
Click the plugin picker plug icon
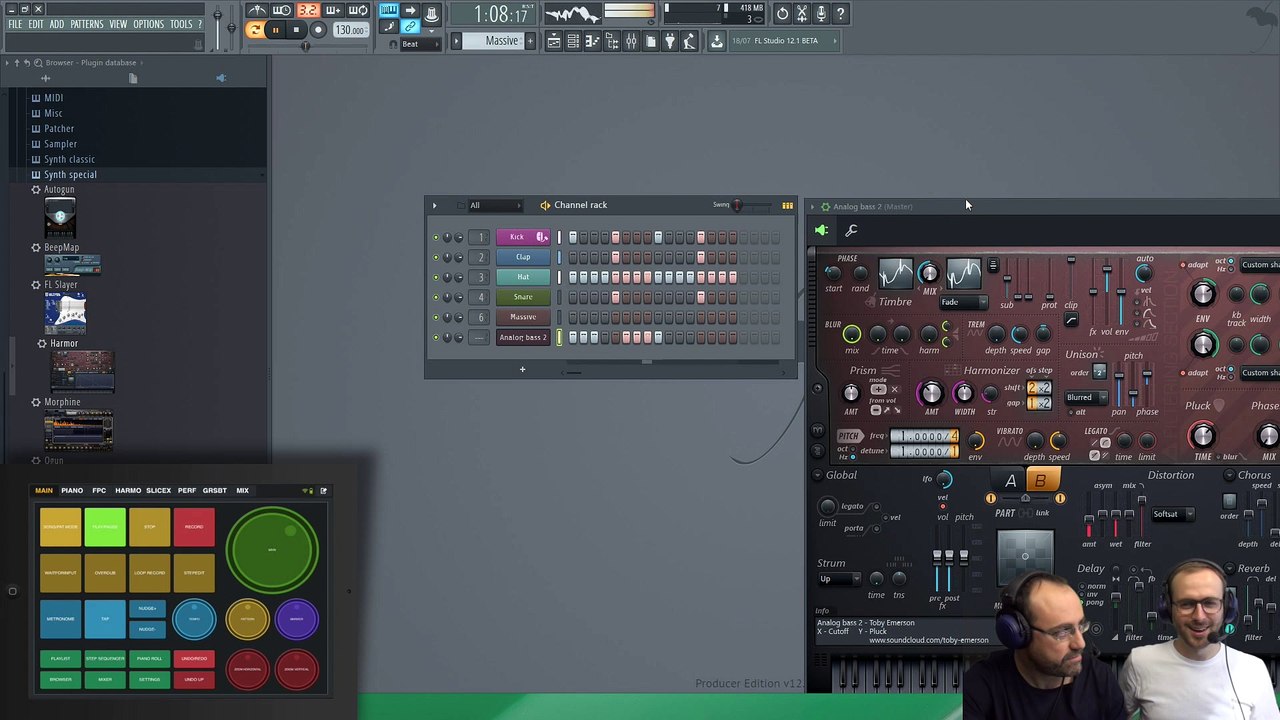pos(670,41)
